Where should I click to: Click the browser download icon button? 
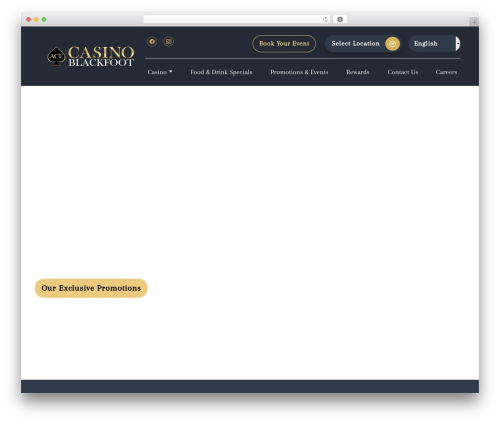coord(340,19)
